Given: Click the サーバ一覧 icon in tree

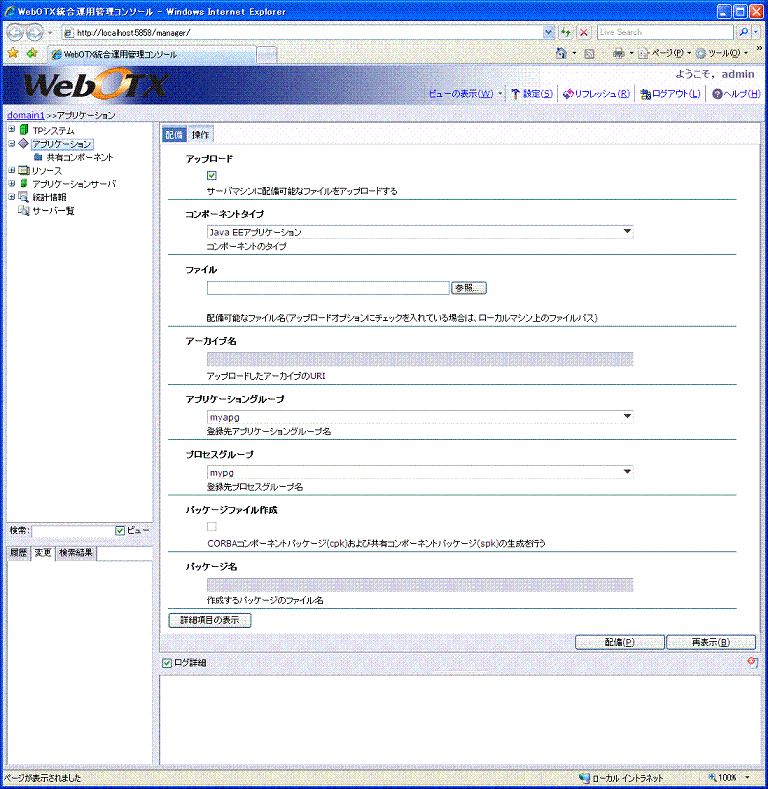Looking at the screenshot, I should click(x=23, y=210).
